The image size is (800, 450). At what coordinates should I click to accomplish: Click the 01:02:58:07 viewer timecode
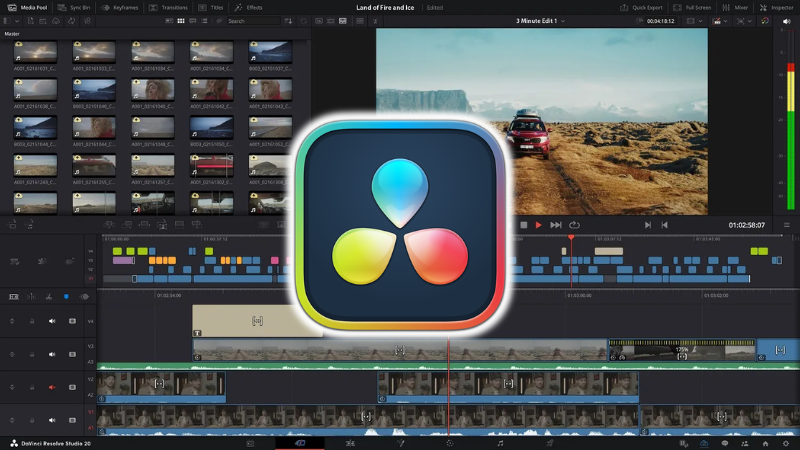pos(746,225)
